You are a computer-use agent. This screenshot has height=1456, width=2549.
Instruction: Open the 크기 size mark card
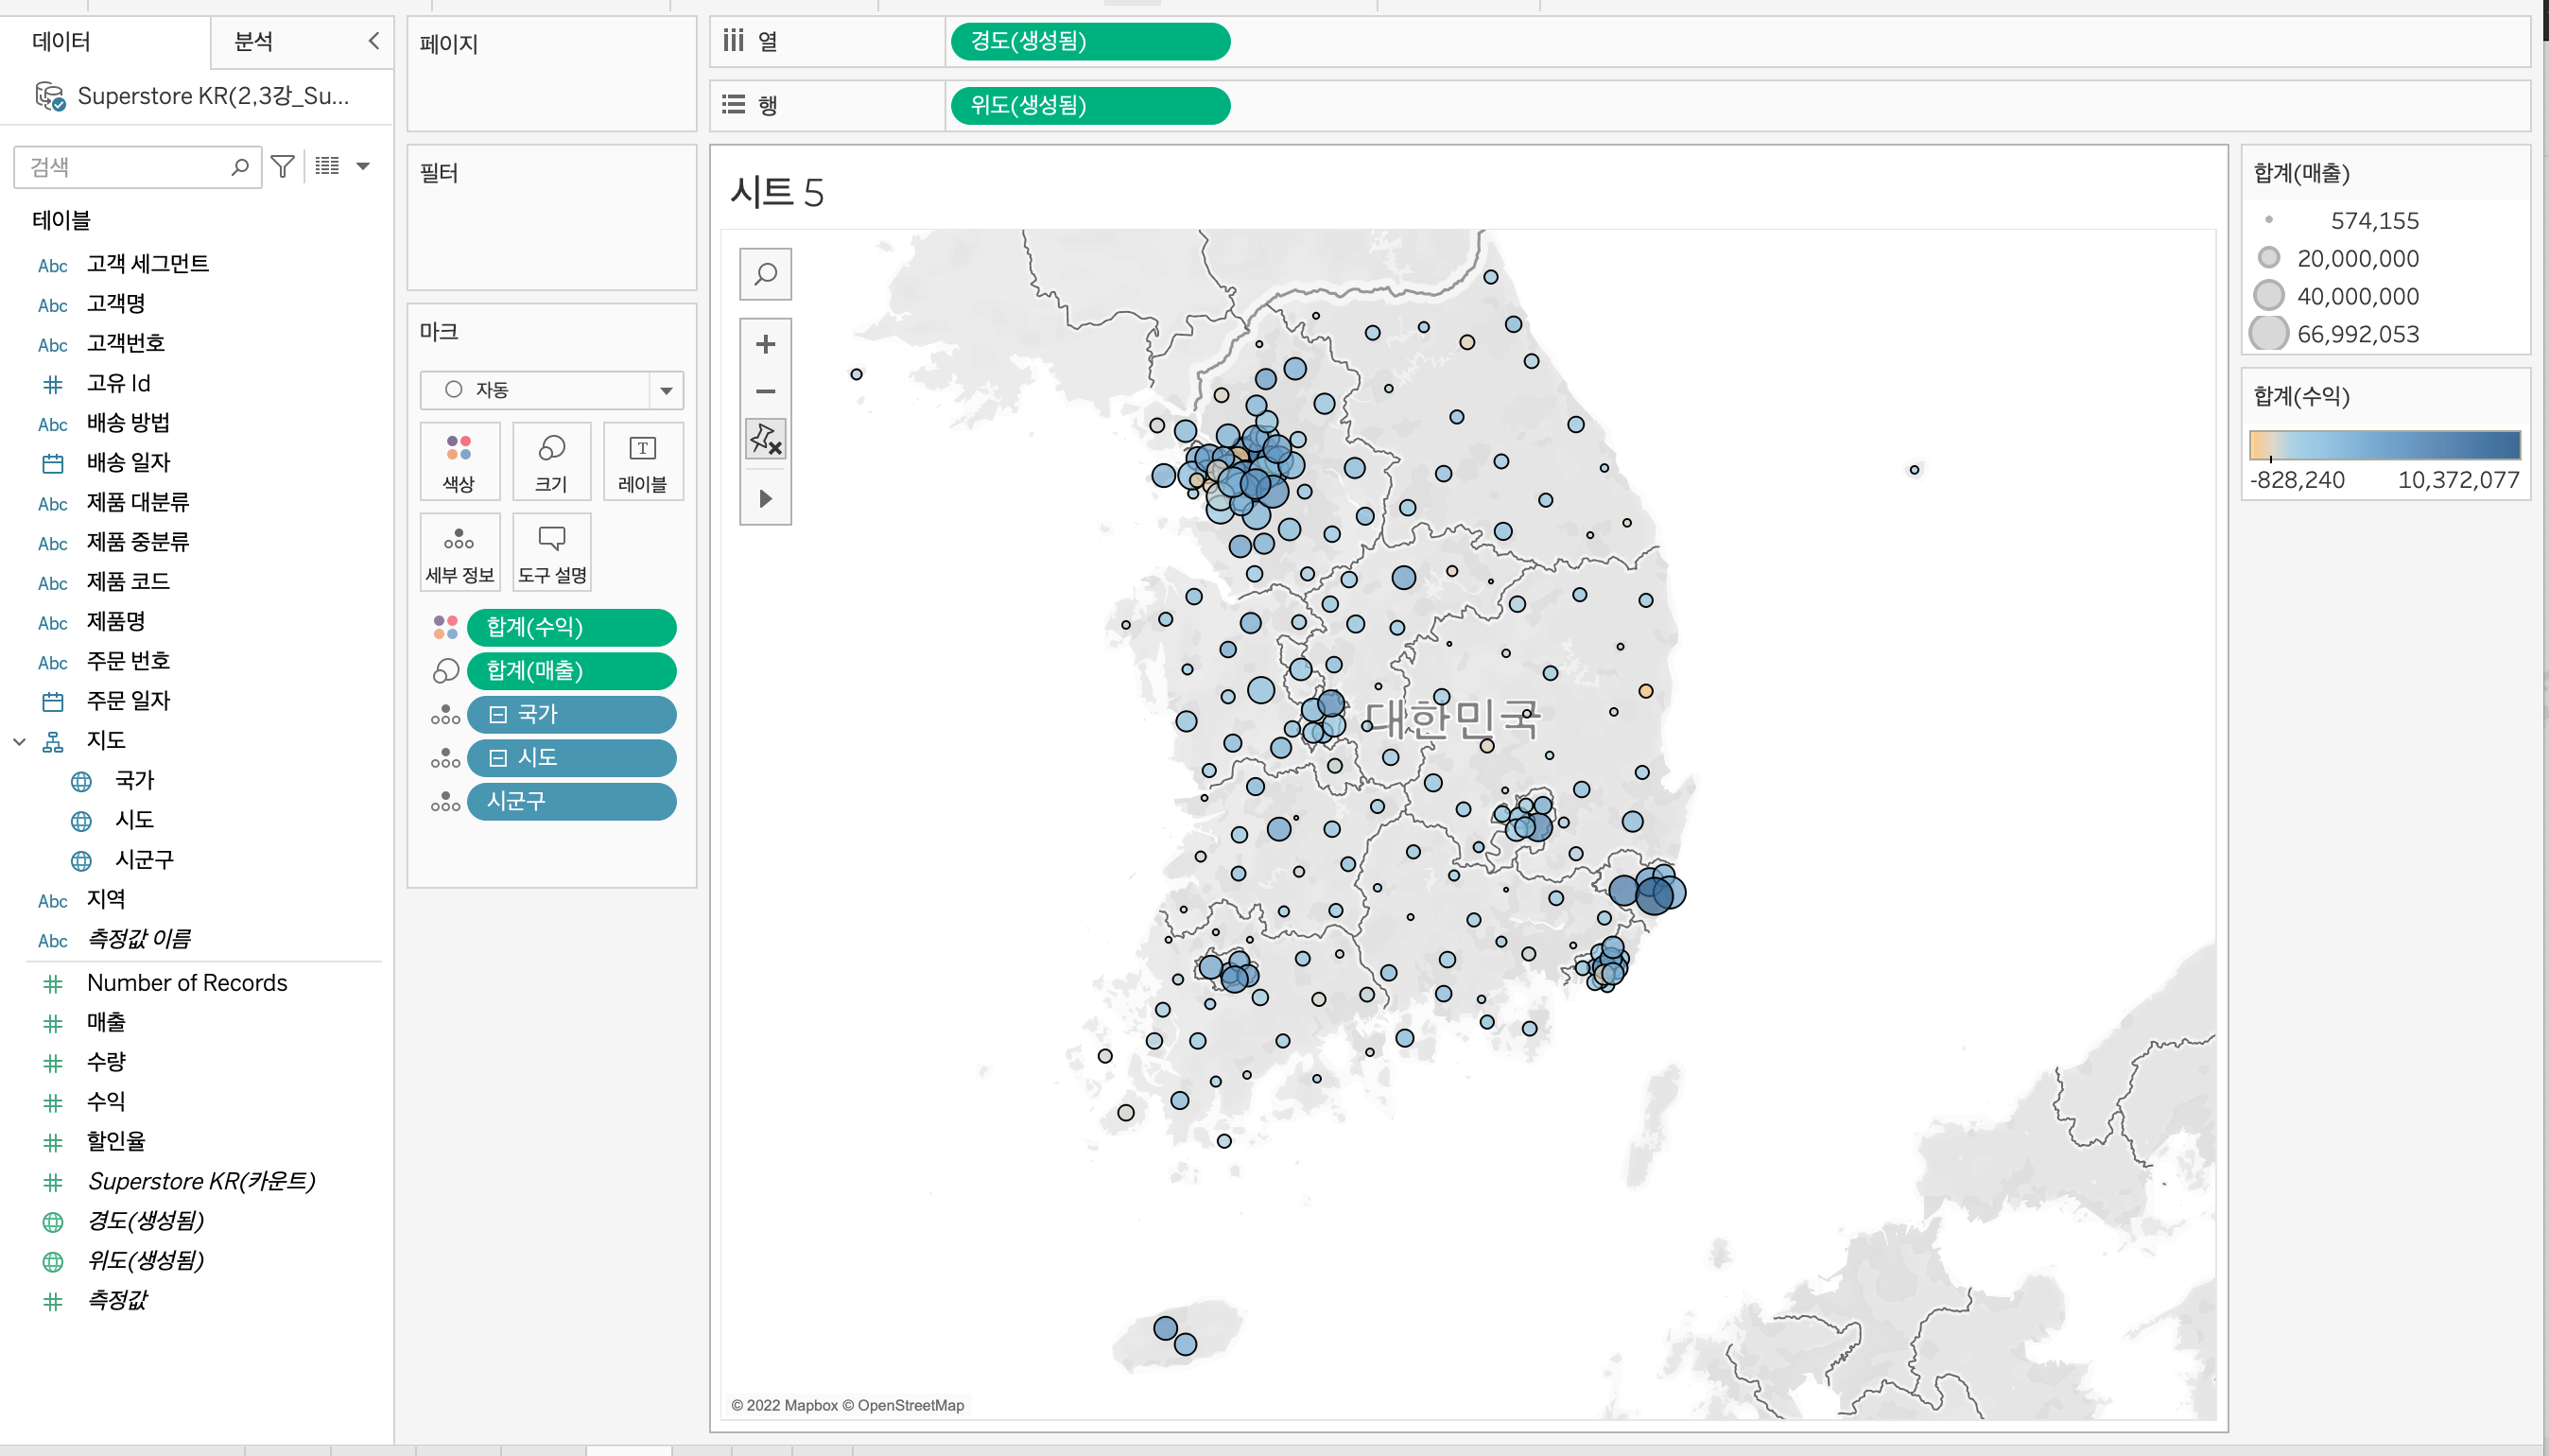coord(551,461)
